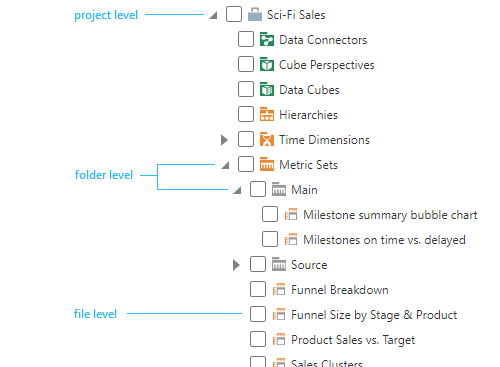The image size is (500, 367).
Task: Collapse the Metric Sets folder
Action: point(226,165)
